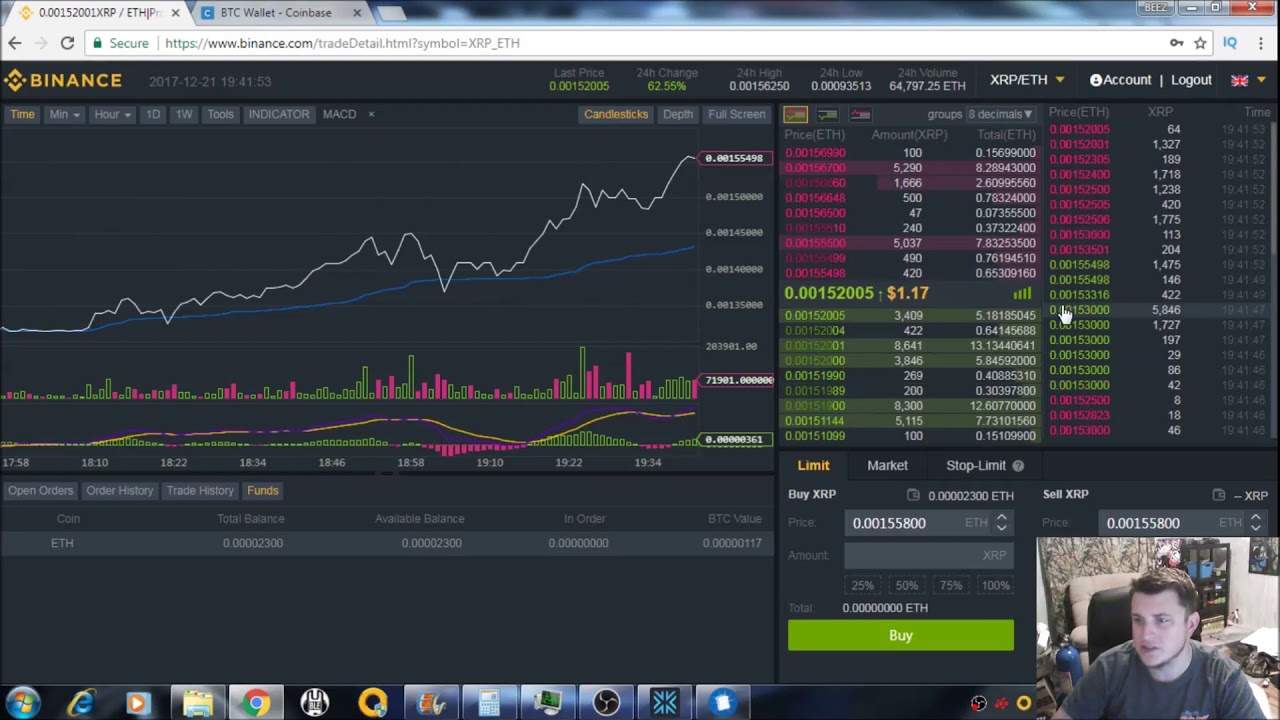Open the Order History tab
The height and width of the screenshot is (720, 1280).
pyautogui.click(x=119, y=490)
